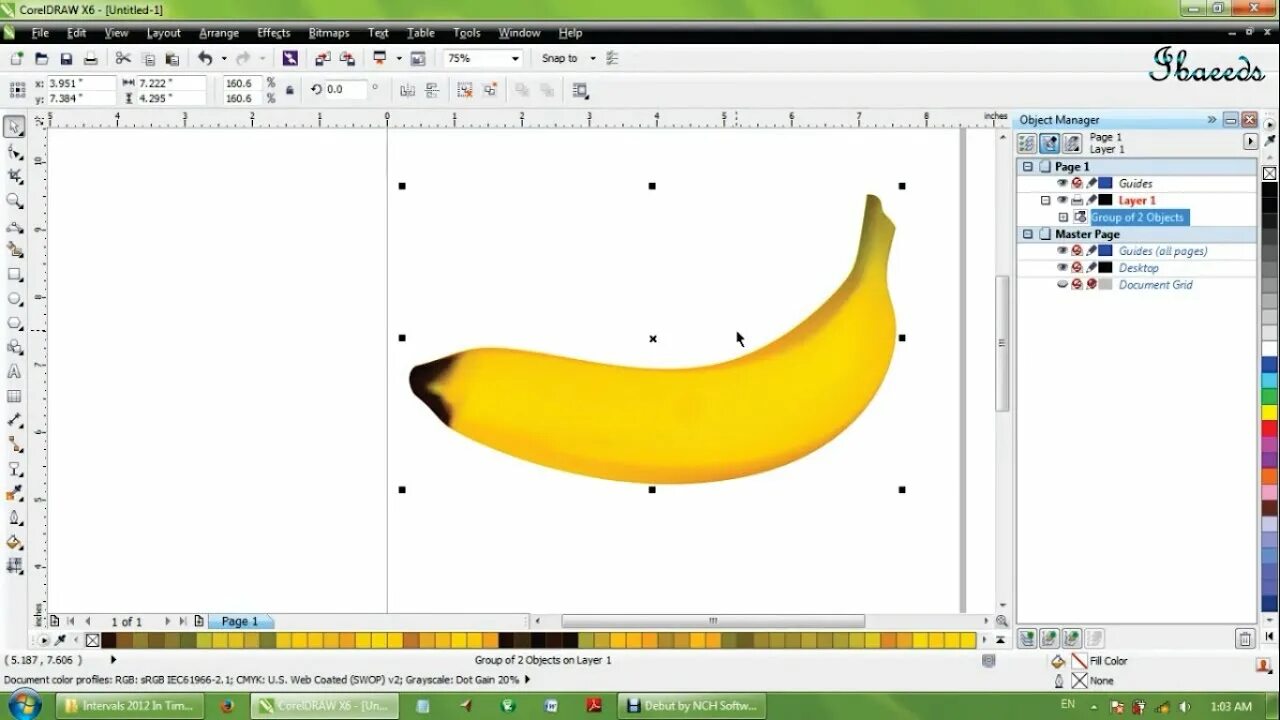The width and height of the screenshot is (1280, 720).
Task: Select the Shape tool in the toolbox
Action: (x=14, y=152)
